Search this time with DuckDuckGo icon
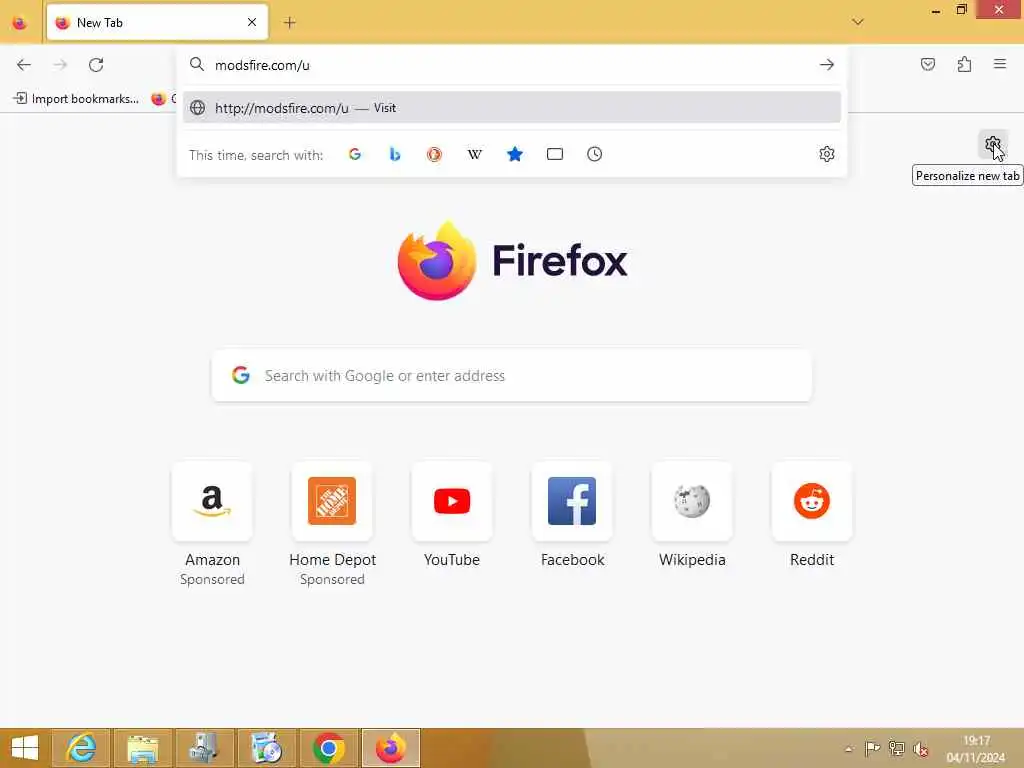Screen dimensions: 1024x768 tap(434, 154)
